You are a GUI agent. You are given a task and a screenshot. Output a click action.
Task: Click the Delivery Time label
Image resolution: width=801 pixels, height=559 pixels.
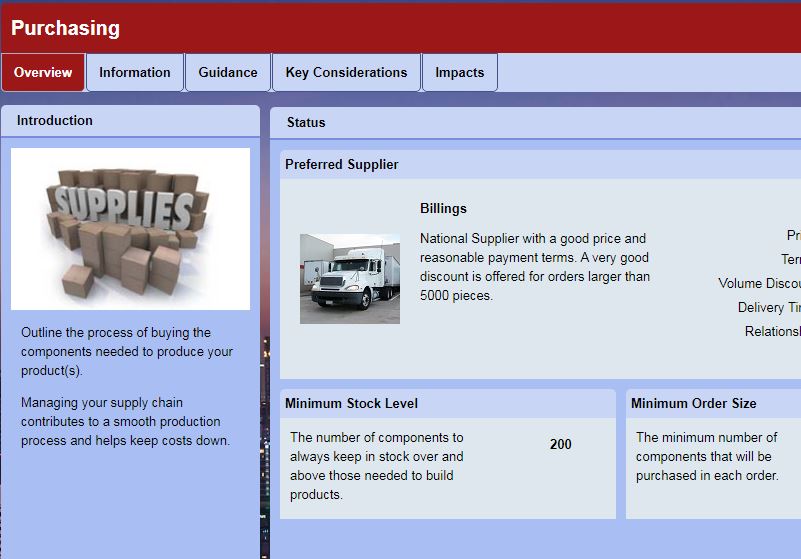coord(769,307)
